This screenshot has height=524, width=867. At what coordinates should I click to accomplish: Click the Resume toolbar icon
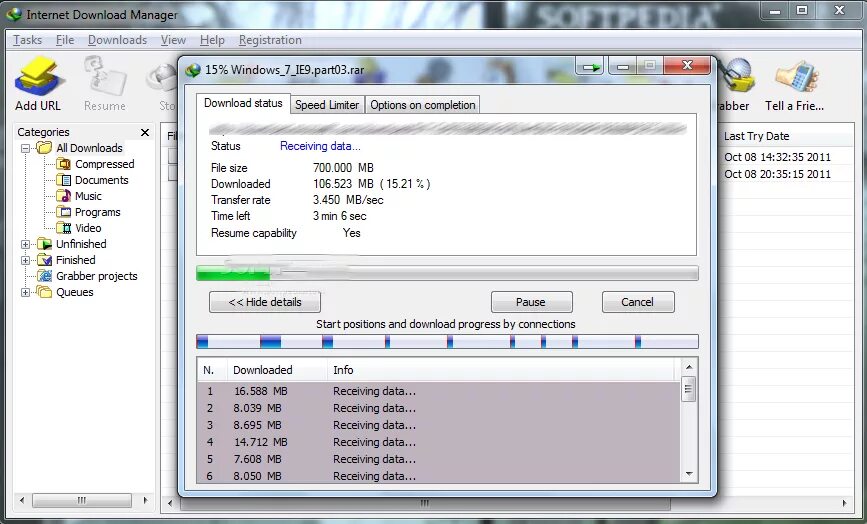[x=105, y=76]
